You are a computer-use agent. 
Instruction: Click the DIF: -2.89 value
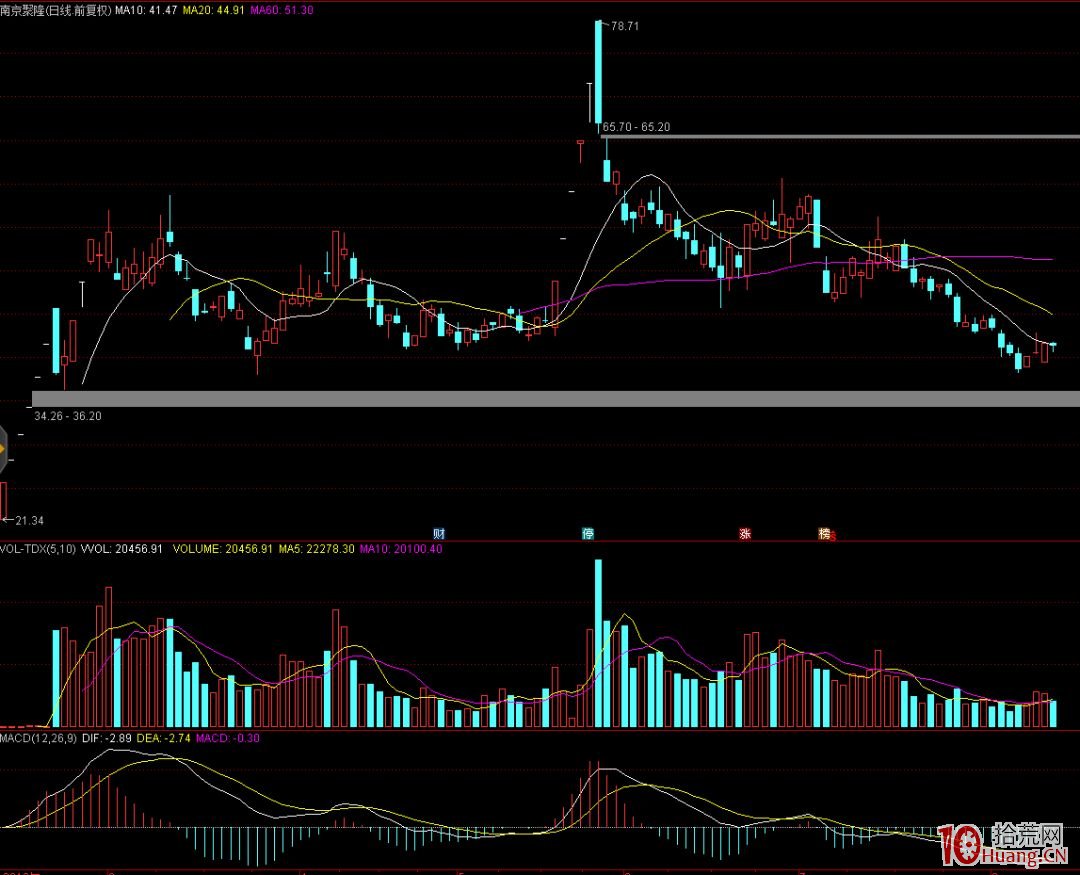(x=107, y=738)
